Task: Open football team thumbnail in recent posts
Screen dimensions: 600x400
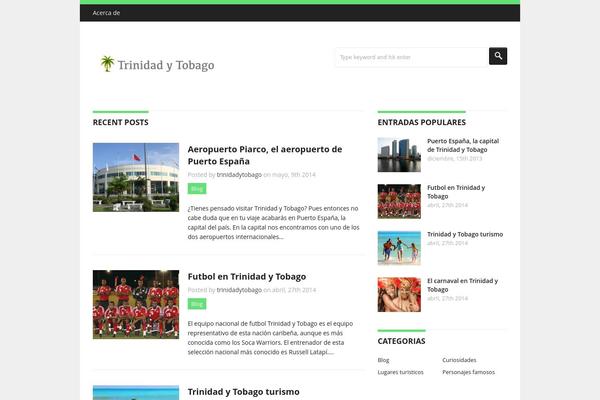Action: [x=136, y=304]
